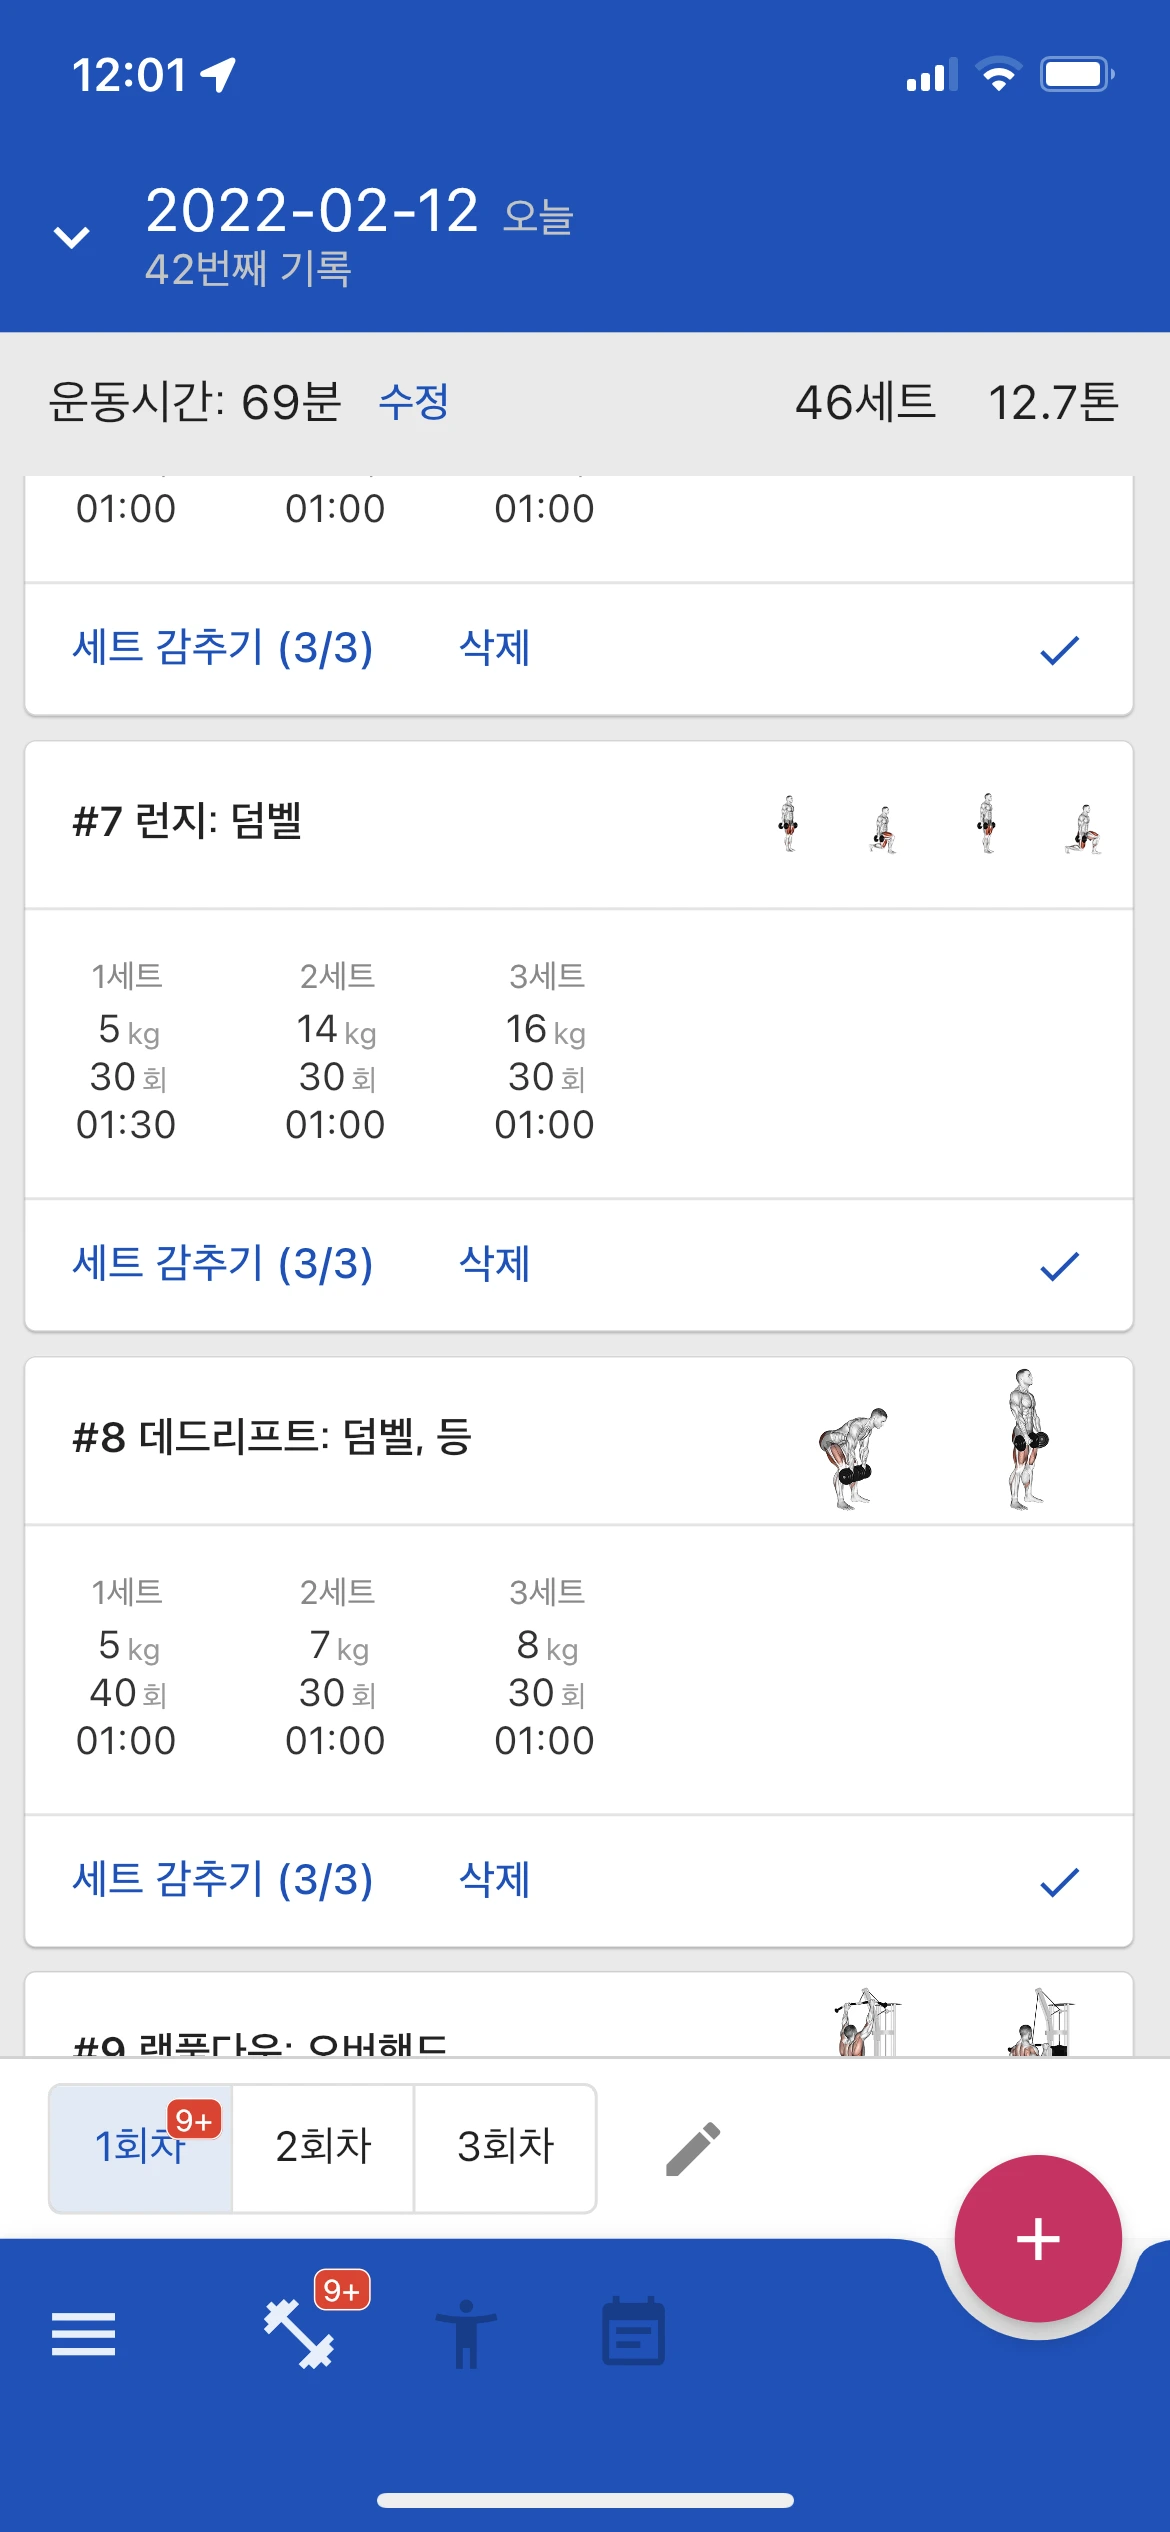This screenshot has height=2532, width=1170.
Task: Tap the dumbbell workout icon
Action: (299, 2334)
